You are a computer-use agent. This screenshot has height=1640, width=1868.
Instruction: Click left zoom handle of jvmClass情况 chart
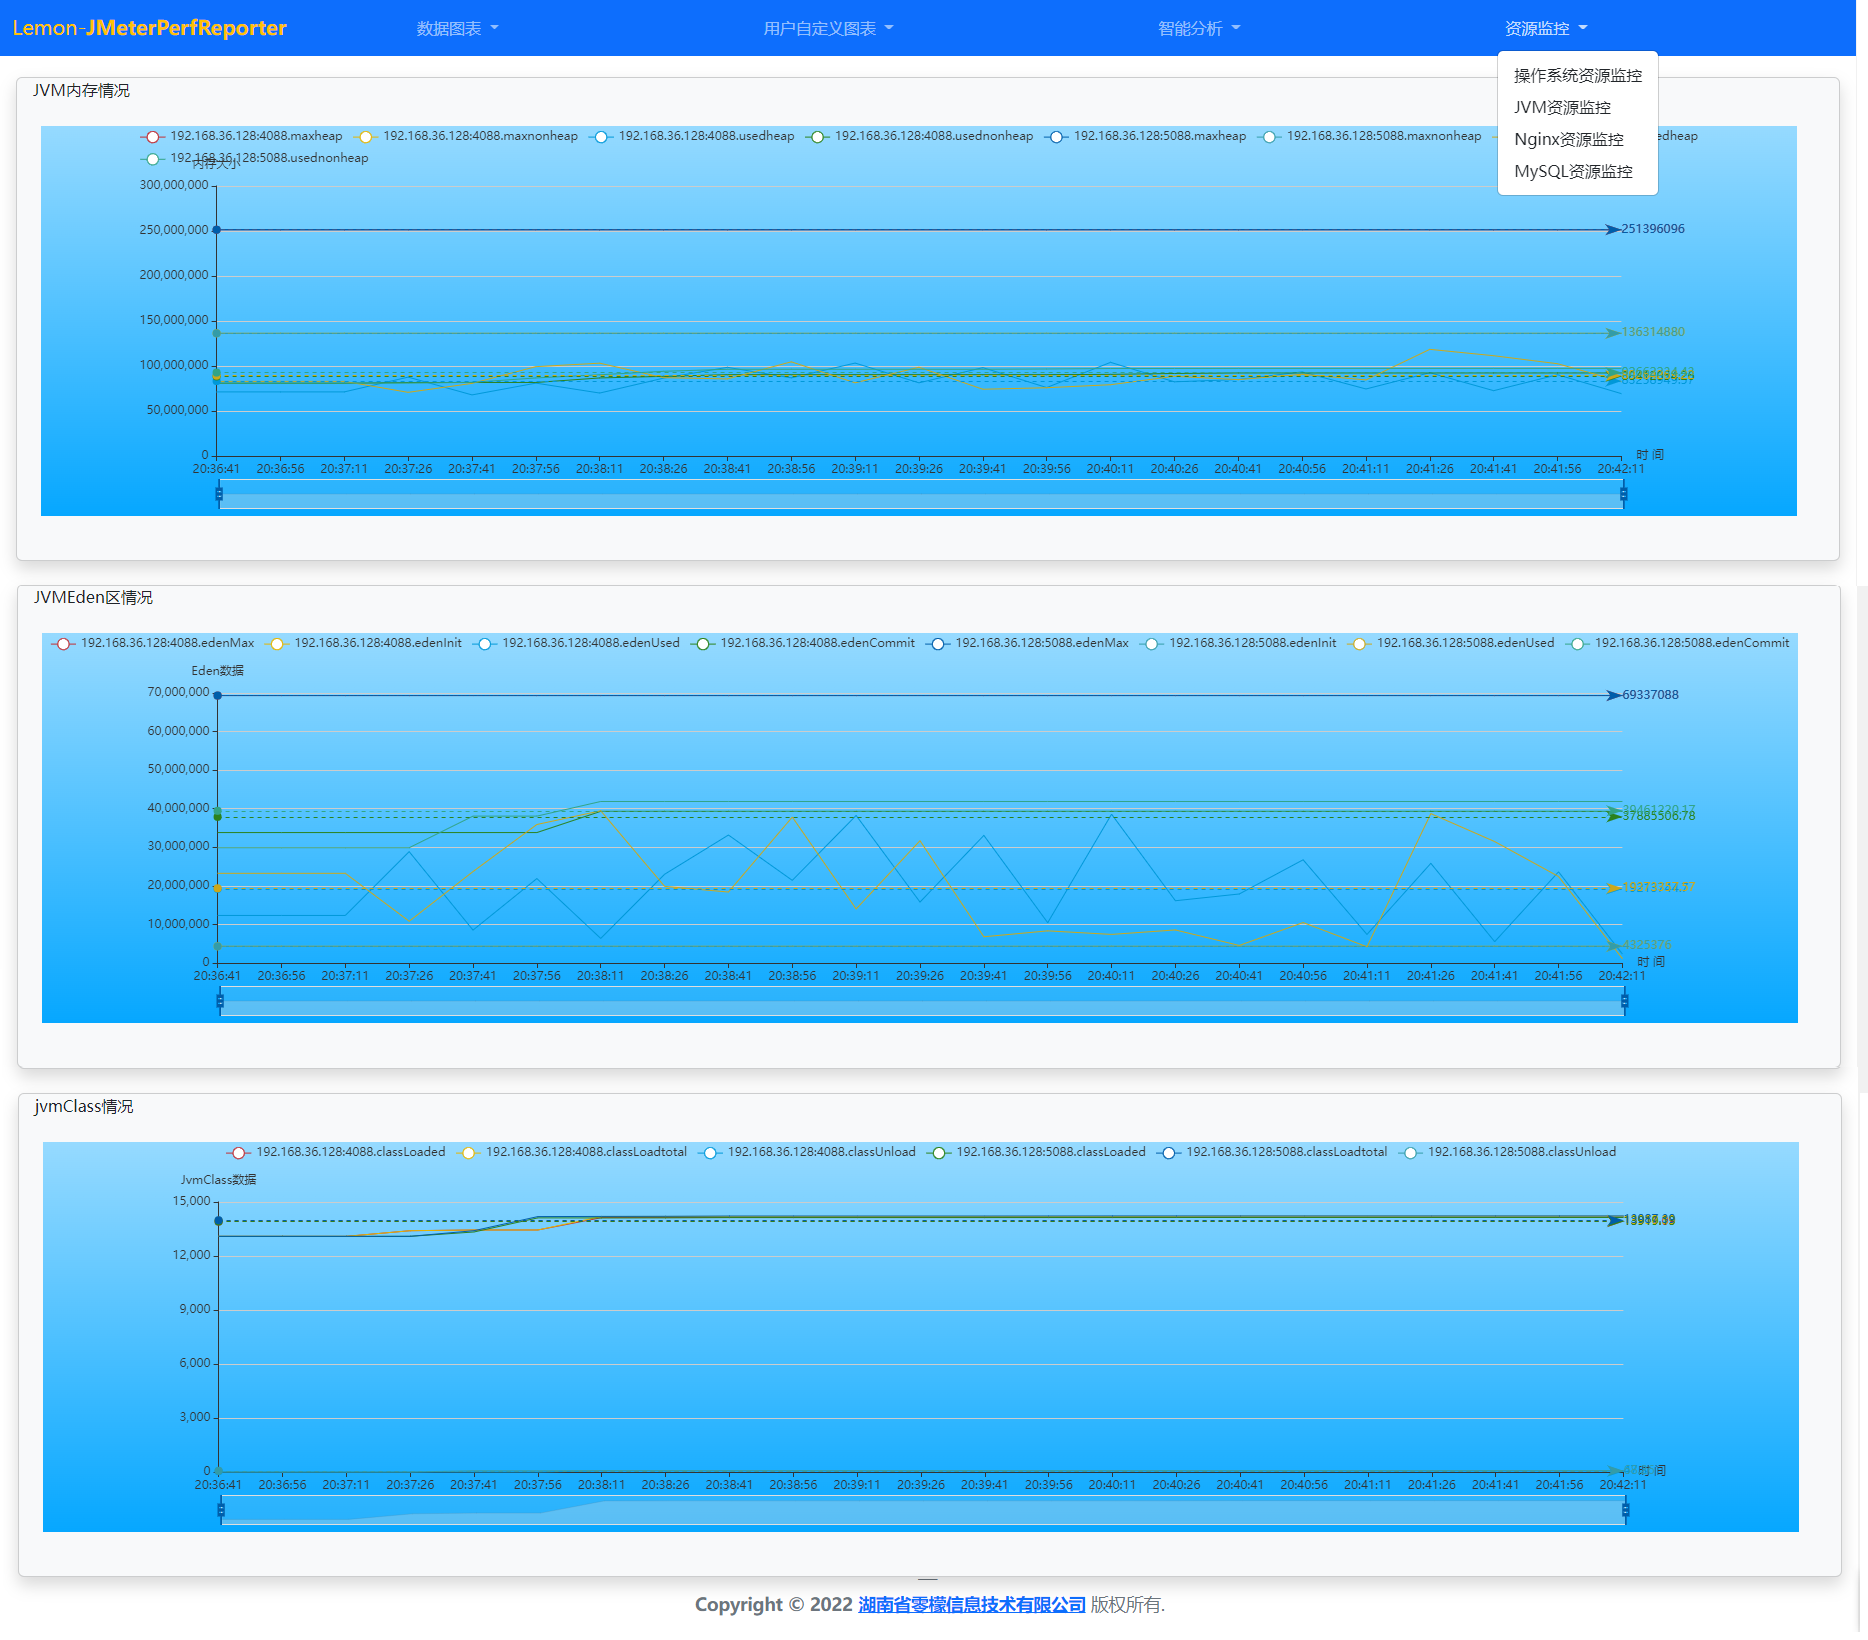pyautogui.click(x=221, y=1510)
